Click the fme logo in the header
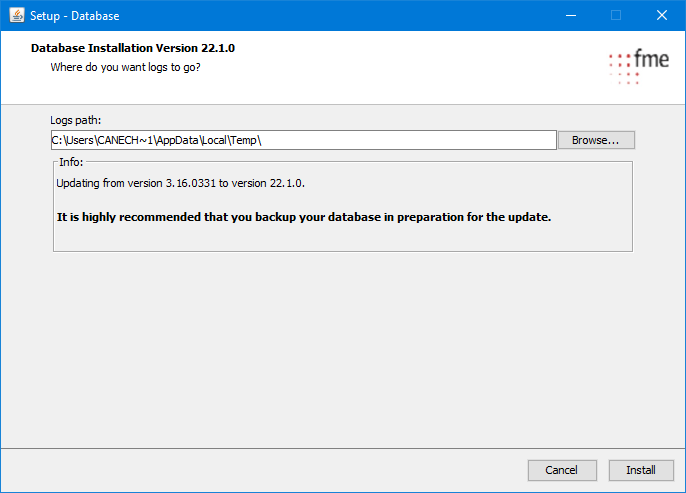The width and height of the screenshot is (686, 493). point(638,65)
